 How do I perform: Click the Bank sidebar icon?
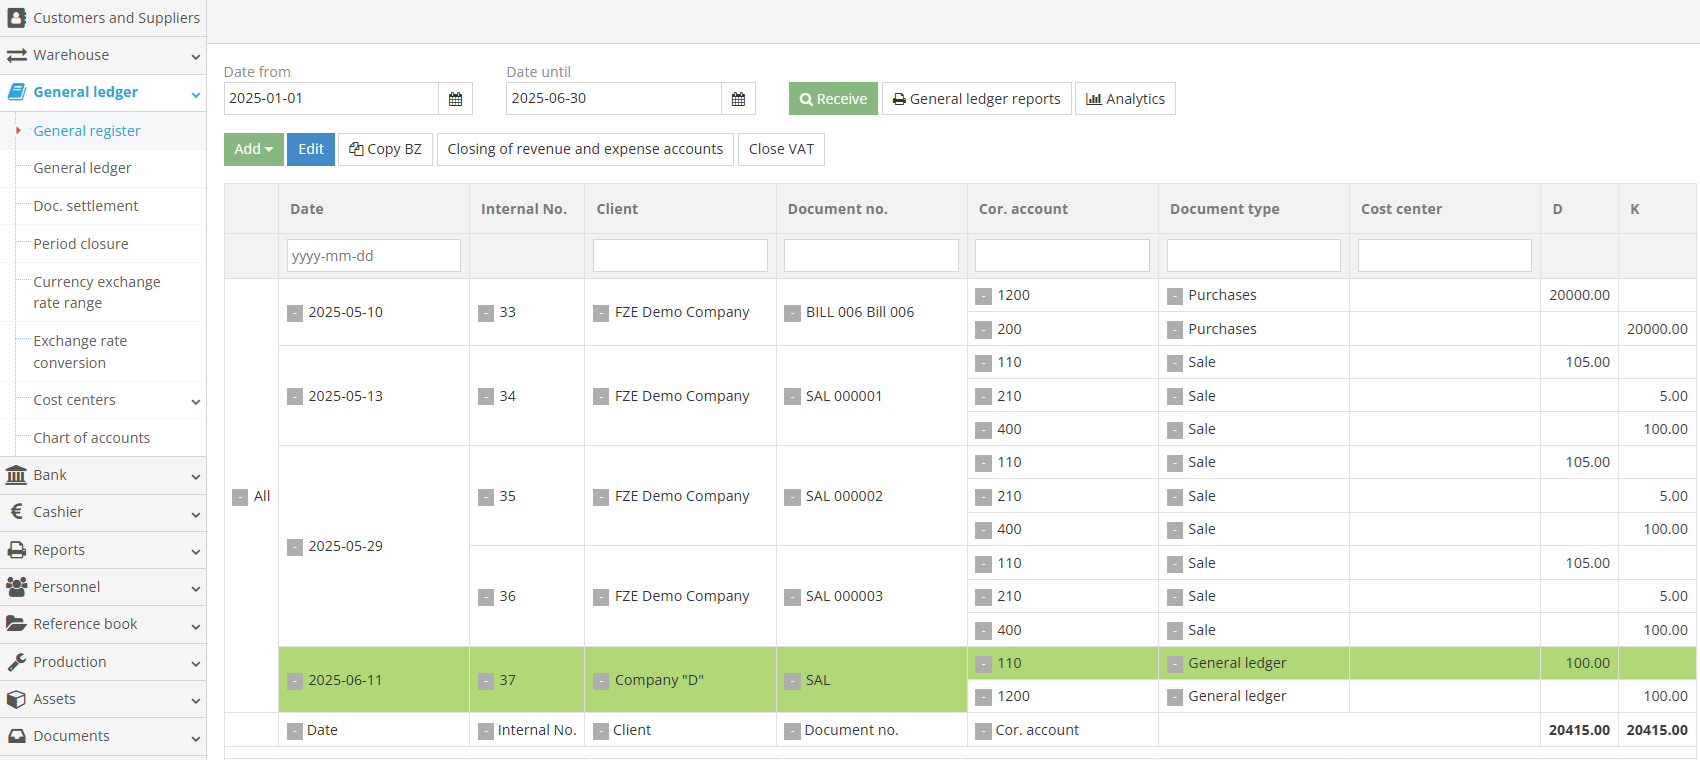pos(16,475)
